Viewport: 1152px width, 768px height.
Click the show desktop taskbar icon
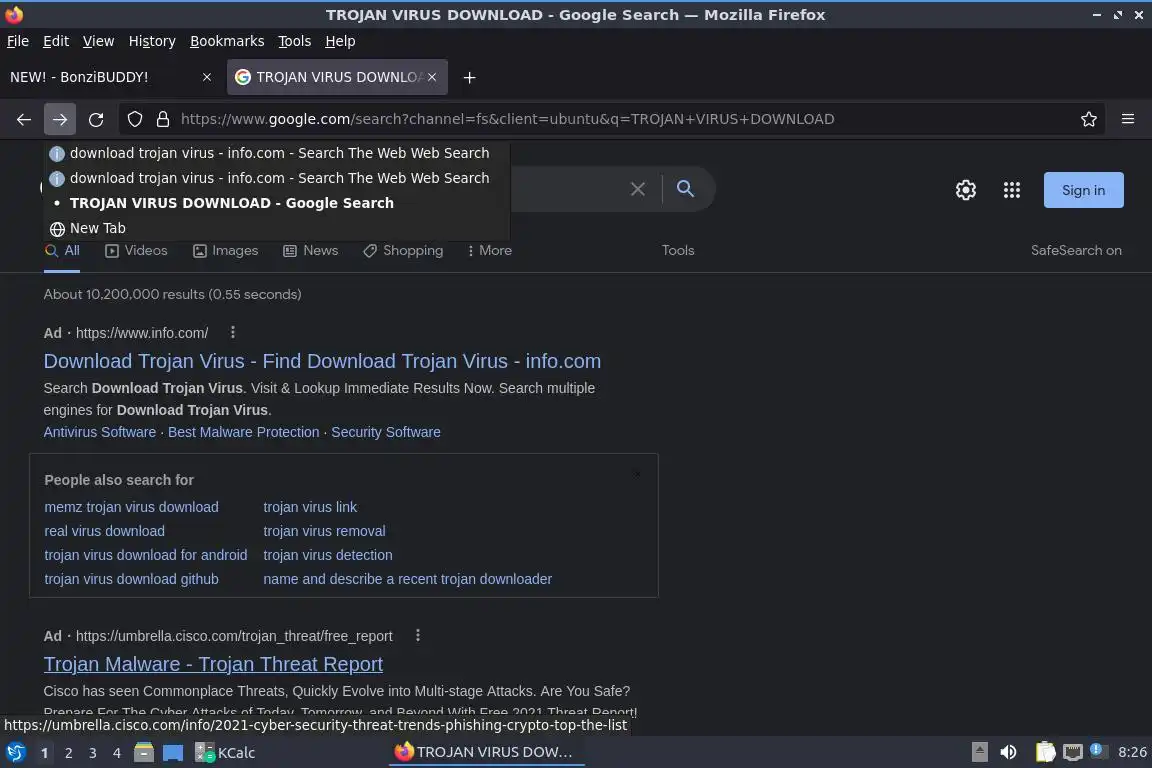click(x=173, y=753)
